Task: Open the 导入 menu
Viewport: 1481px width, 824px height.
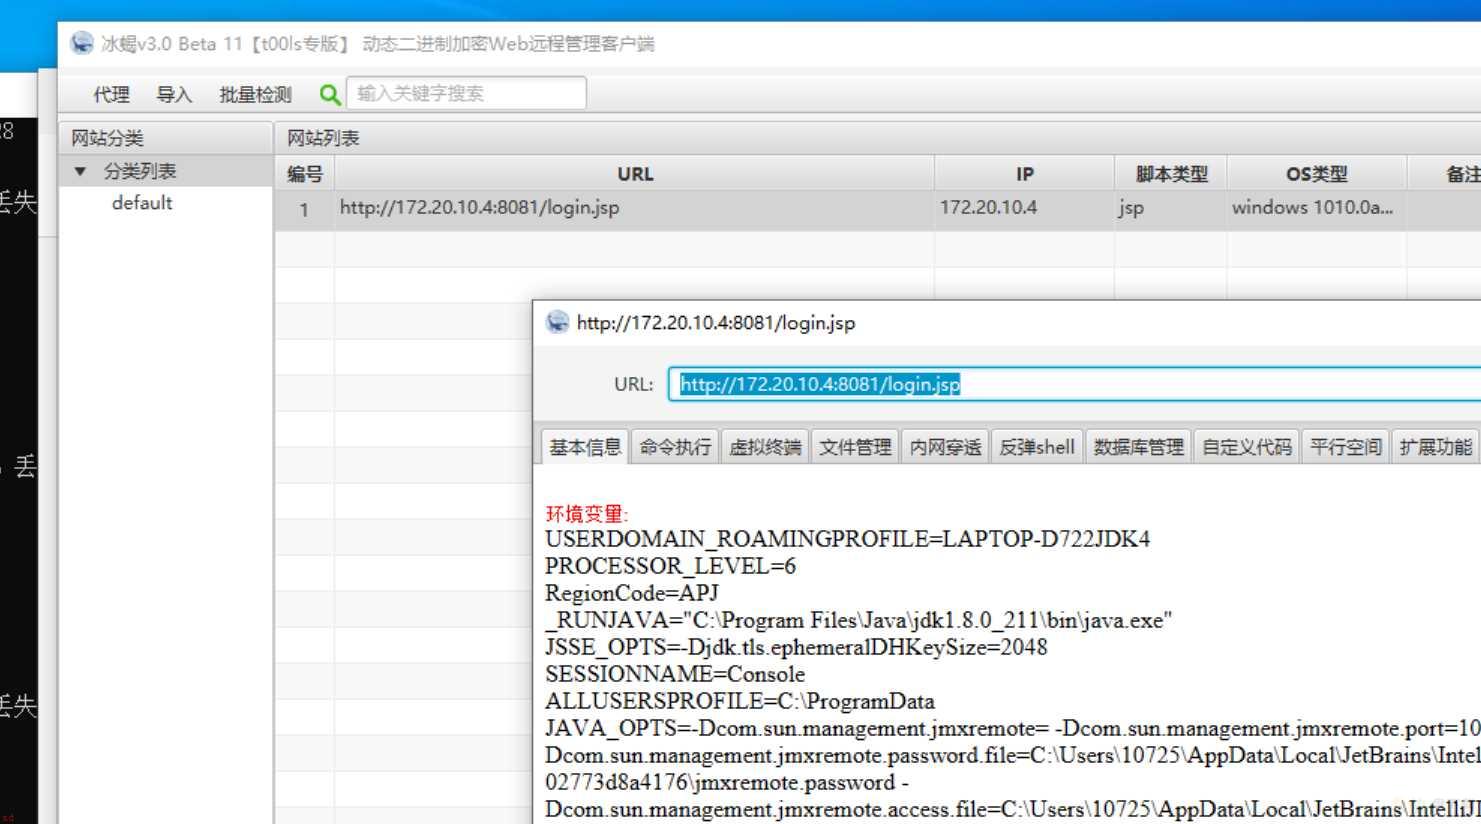Action: tap(173, 94)
